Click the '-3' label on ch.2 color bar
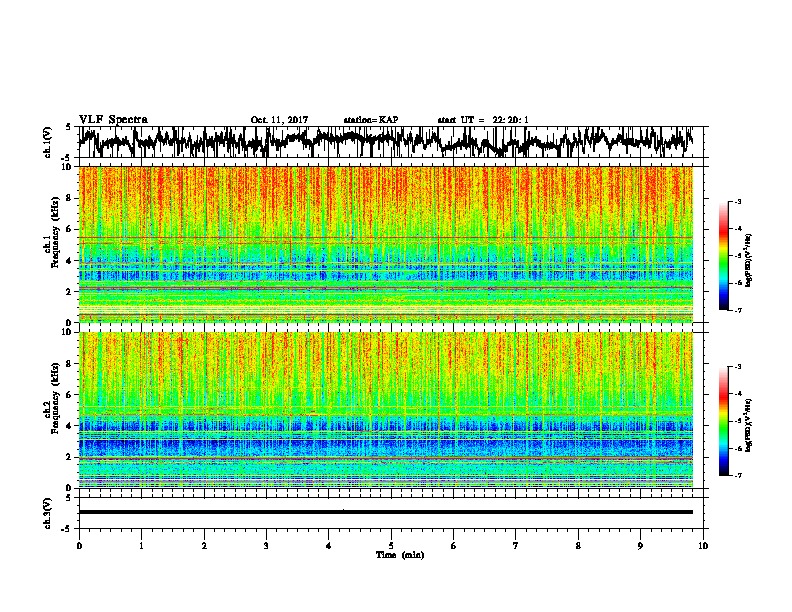 737,367
